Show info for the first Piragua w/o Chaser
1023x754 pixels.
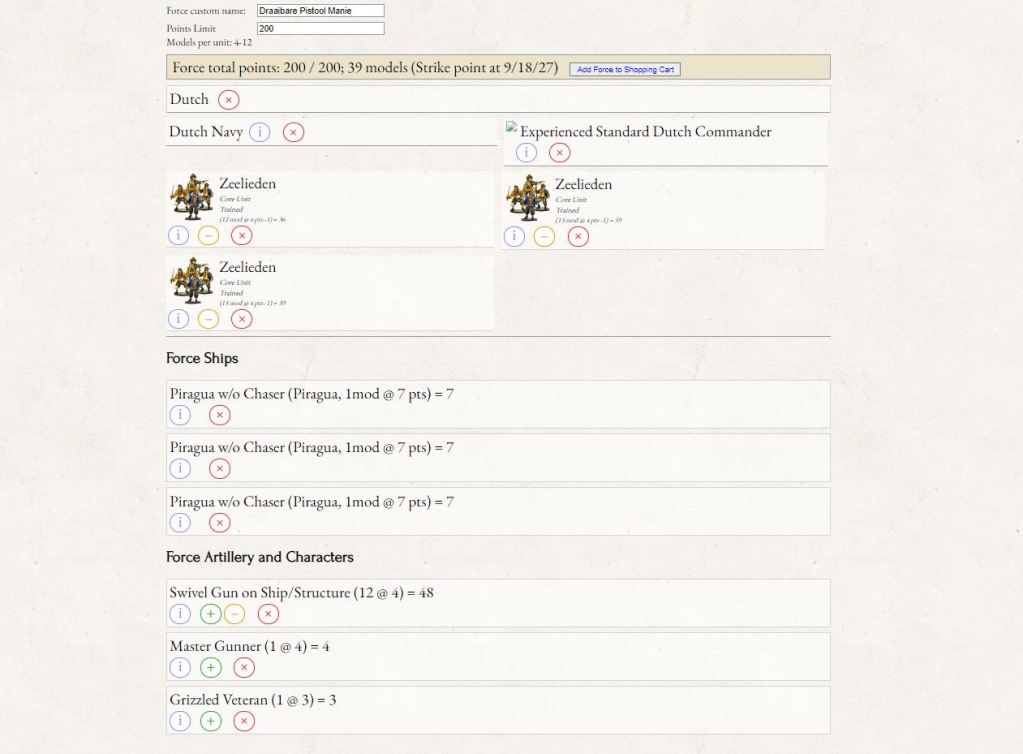point(179,415)
